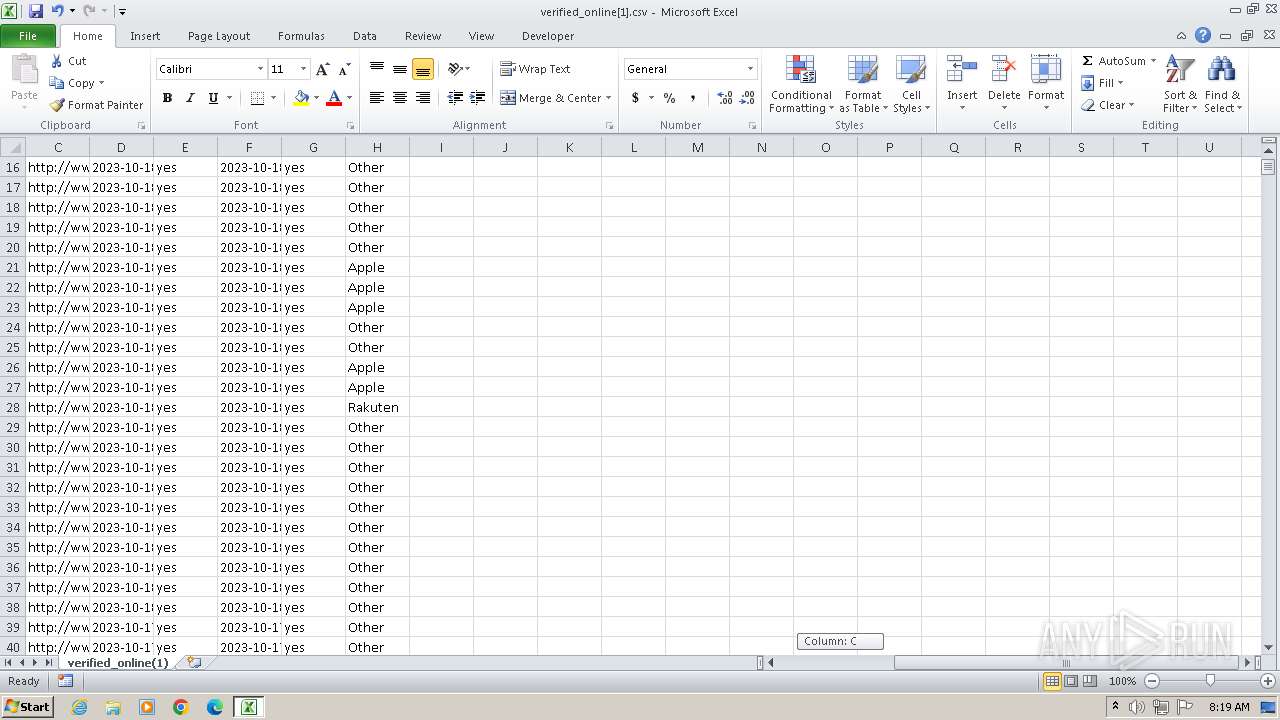1280x720 pixels.
Task: Click the Orientation text angle icon
Action: pos(456,69)
